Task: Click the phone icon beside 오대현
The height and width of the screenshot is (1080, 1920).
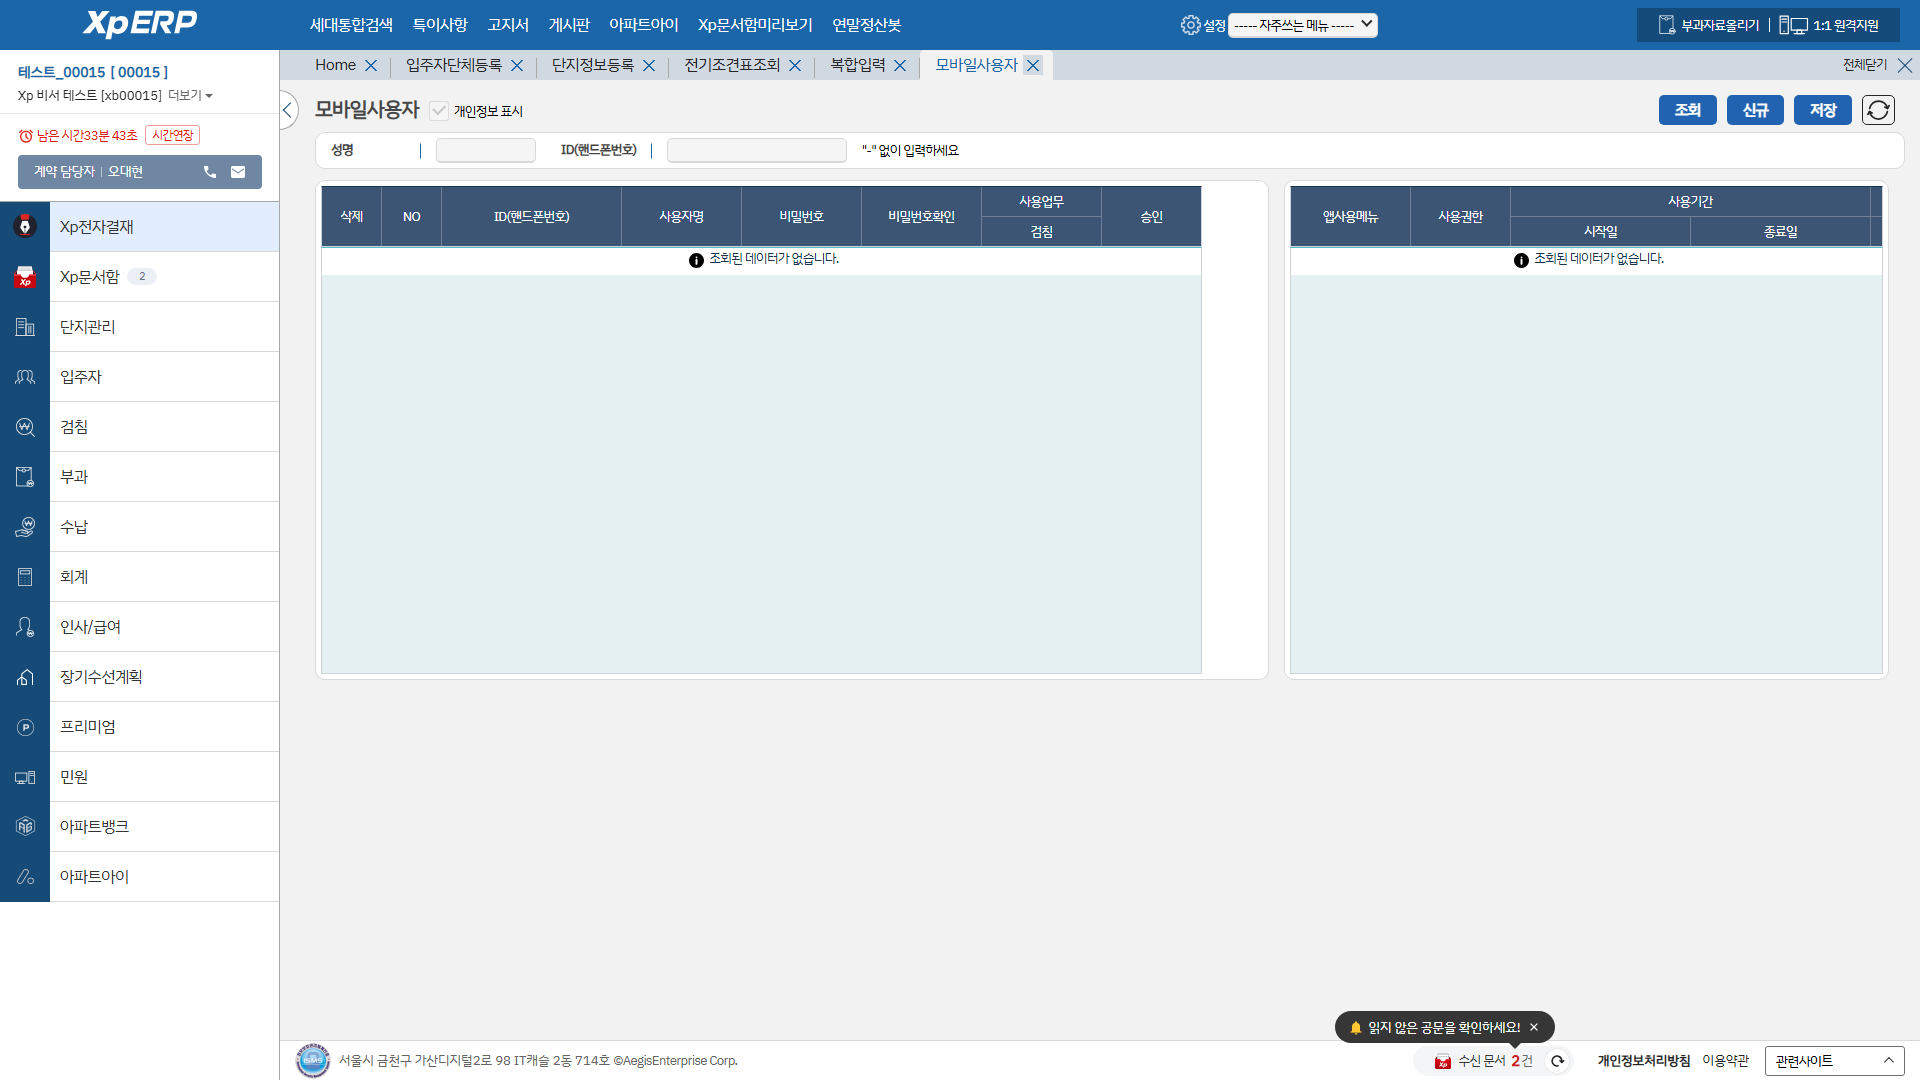Action: click(210, 172)
